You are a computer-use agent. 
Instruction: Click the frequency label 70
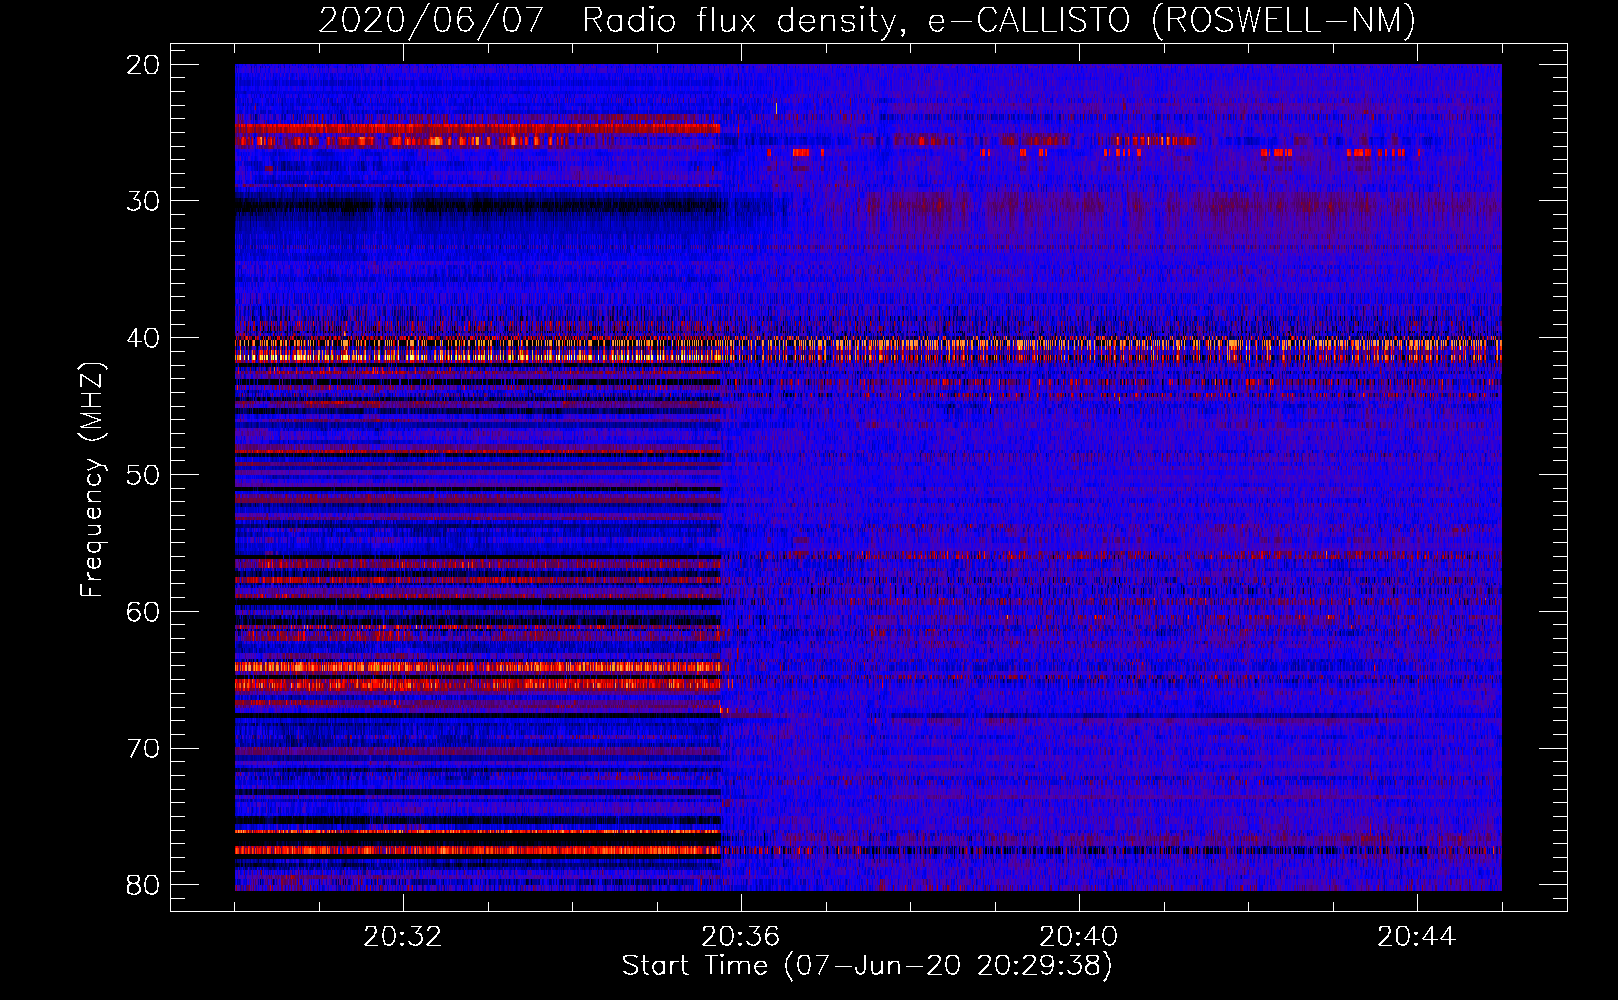tap(144, 749)
